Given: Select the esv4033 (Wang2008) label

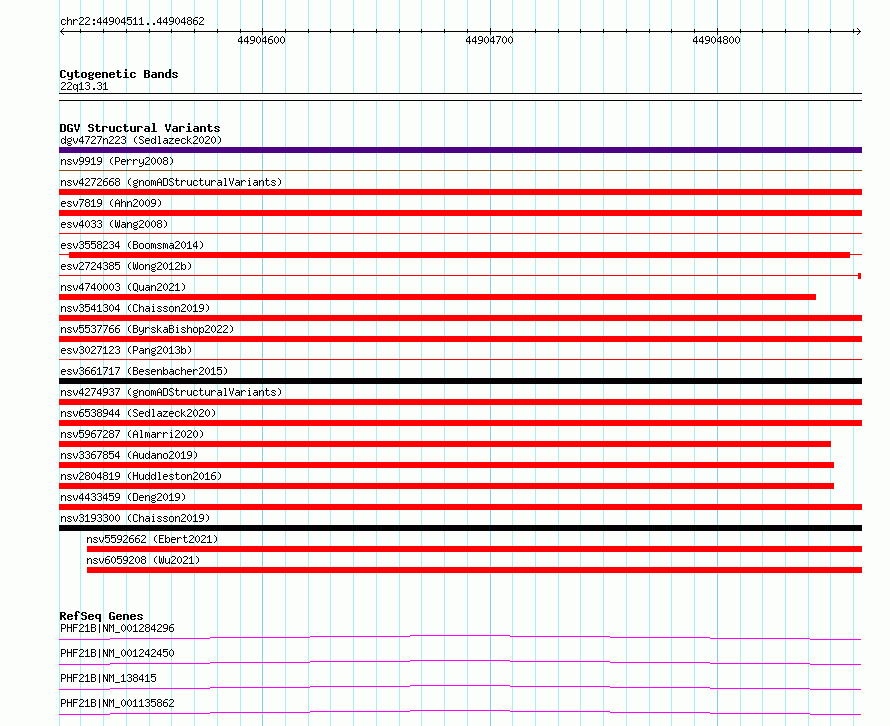Looking at the screenshot, I should (x=114, y=224).
